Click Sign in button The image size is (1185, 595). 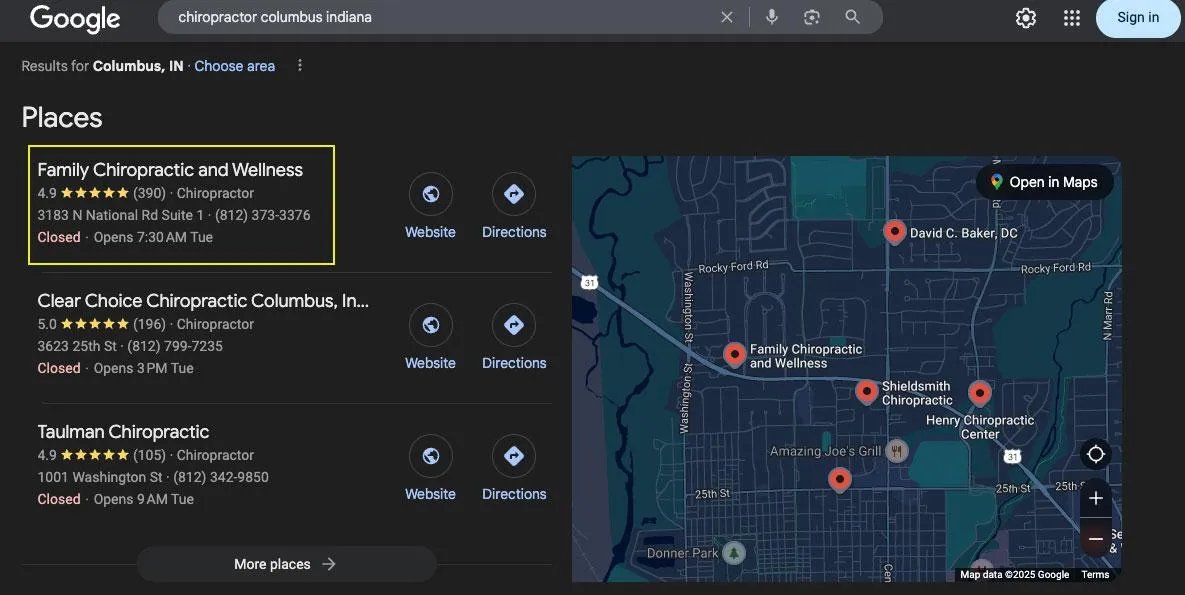coord(1137,17)
